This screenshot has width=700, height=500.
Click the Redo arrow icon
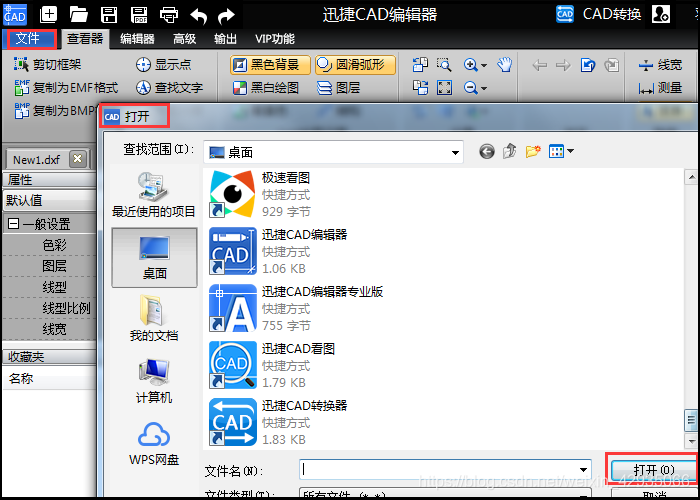click(x=227, y=16)
